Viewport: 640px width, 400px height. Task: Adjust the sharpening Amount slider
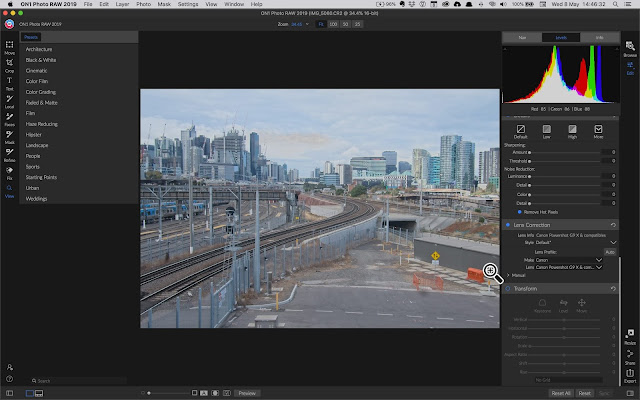pos(530,151)
